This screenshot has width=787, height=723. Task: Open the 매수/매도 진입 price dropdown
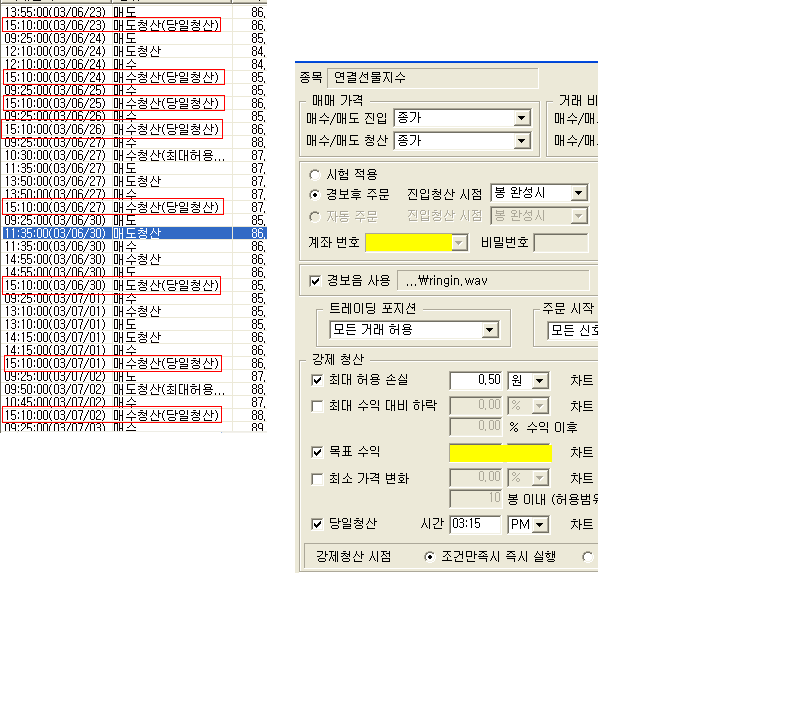520,118
